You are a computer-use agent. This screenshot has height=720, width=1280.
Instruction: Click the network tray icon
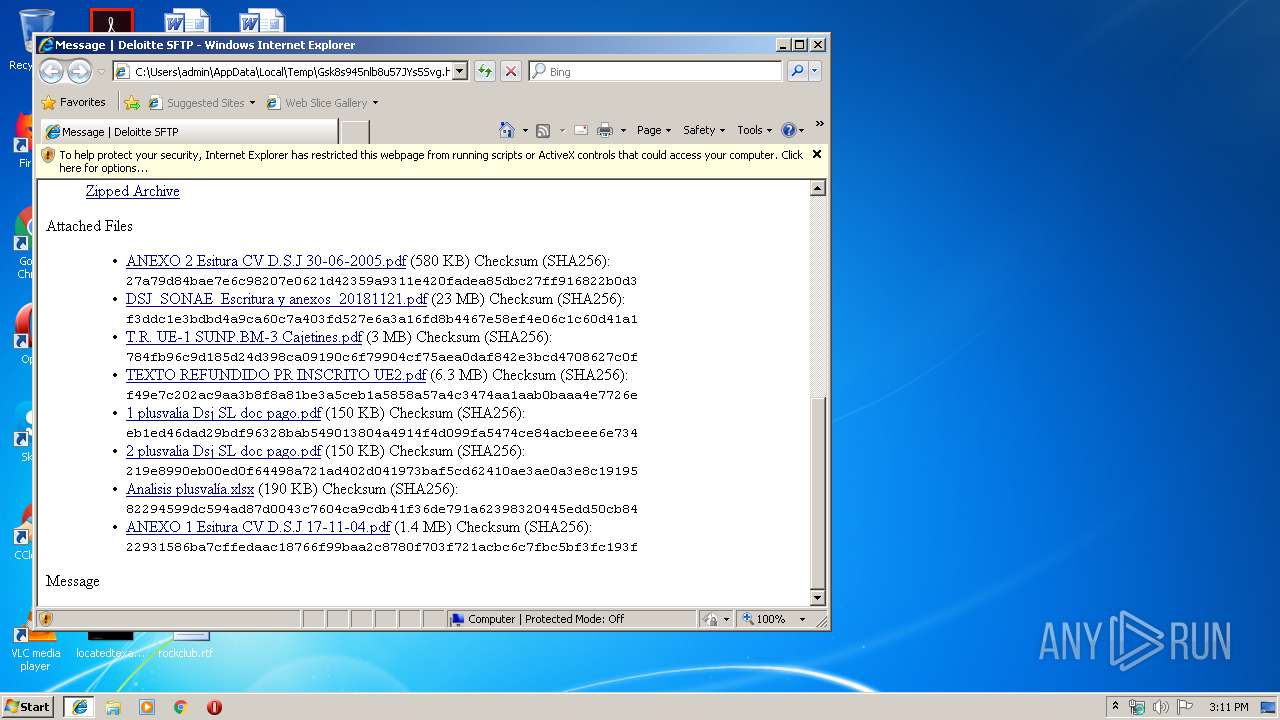point(1137,707)
